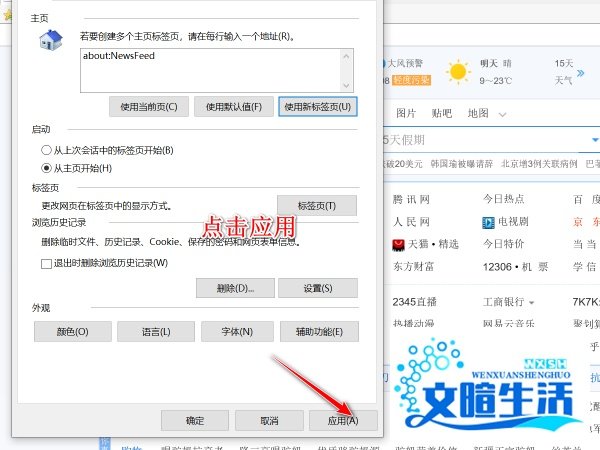Open the 语言(L) appearance button
The width and height of the screenshot is (600, 450).
coord(156,331)
